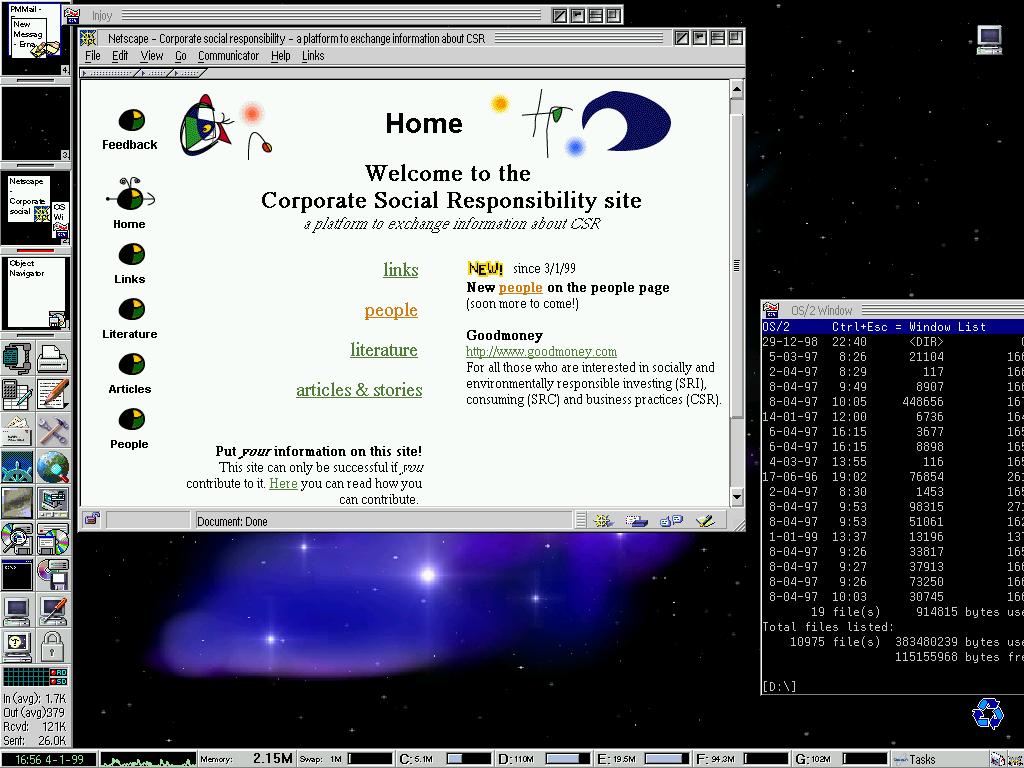1024x768 pixels.
Task: Open the View menu in Netscape
Action: (x=151, y=56)
